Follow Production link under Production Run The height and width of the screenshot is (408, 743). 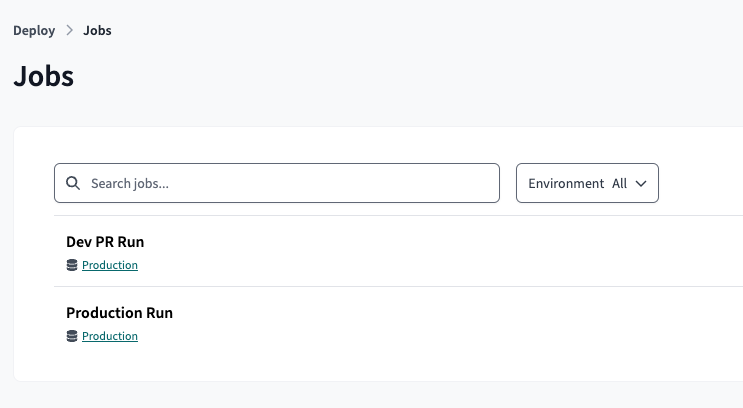pos(110,336)
